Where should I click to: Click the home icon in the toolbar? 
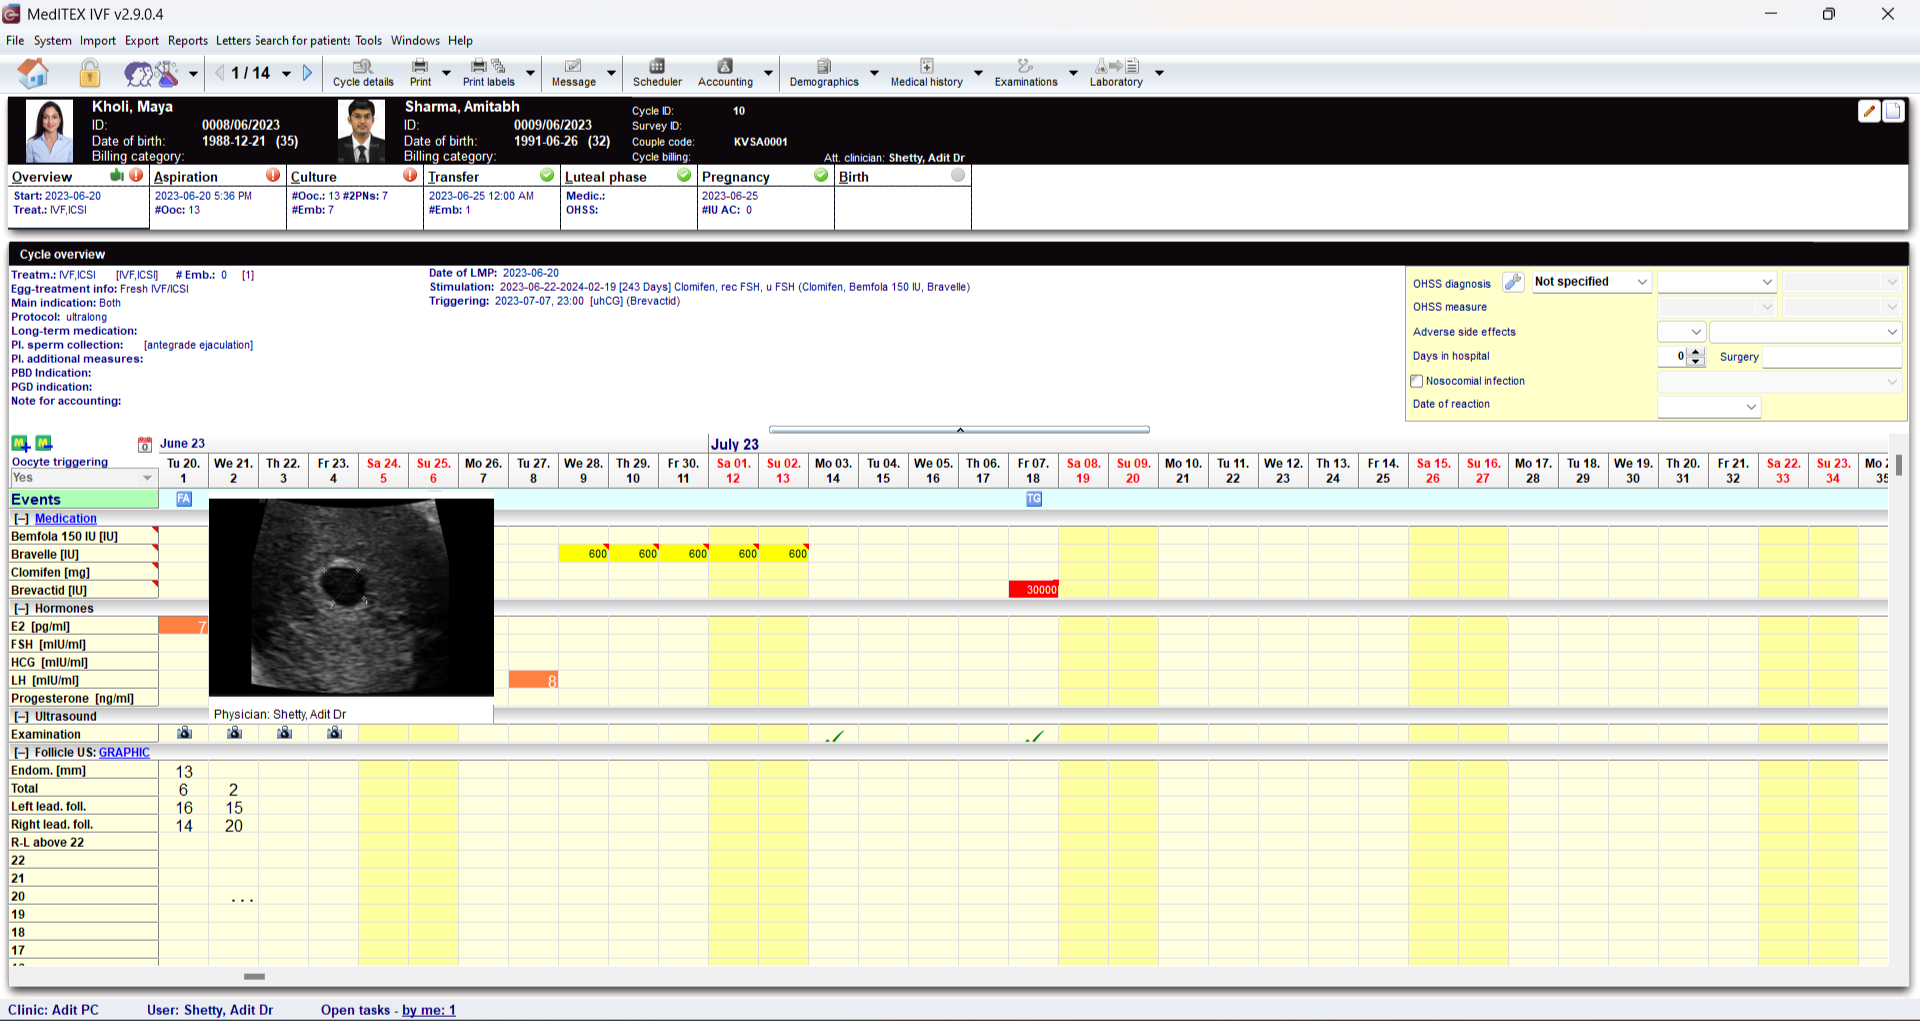(x=33, y=73)
